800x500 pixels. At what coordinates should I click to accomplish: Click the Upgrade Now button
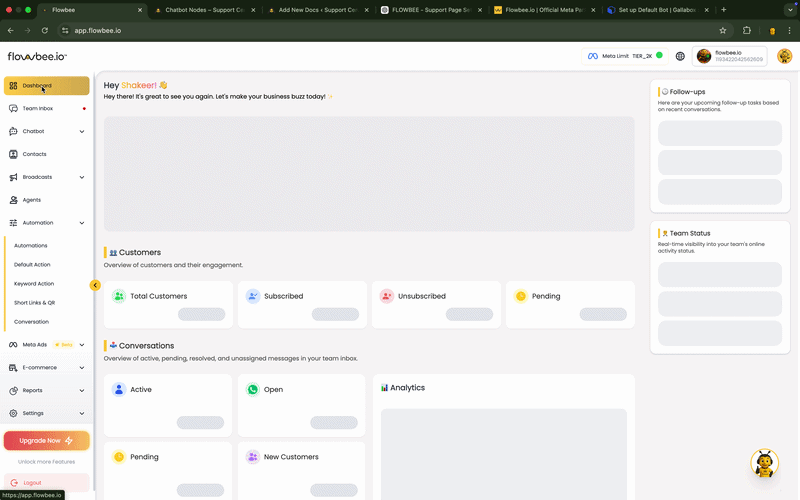(46, 440)
